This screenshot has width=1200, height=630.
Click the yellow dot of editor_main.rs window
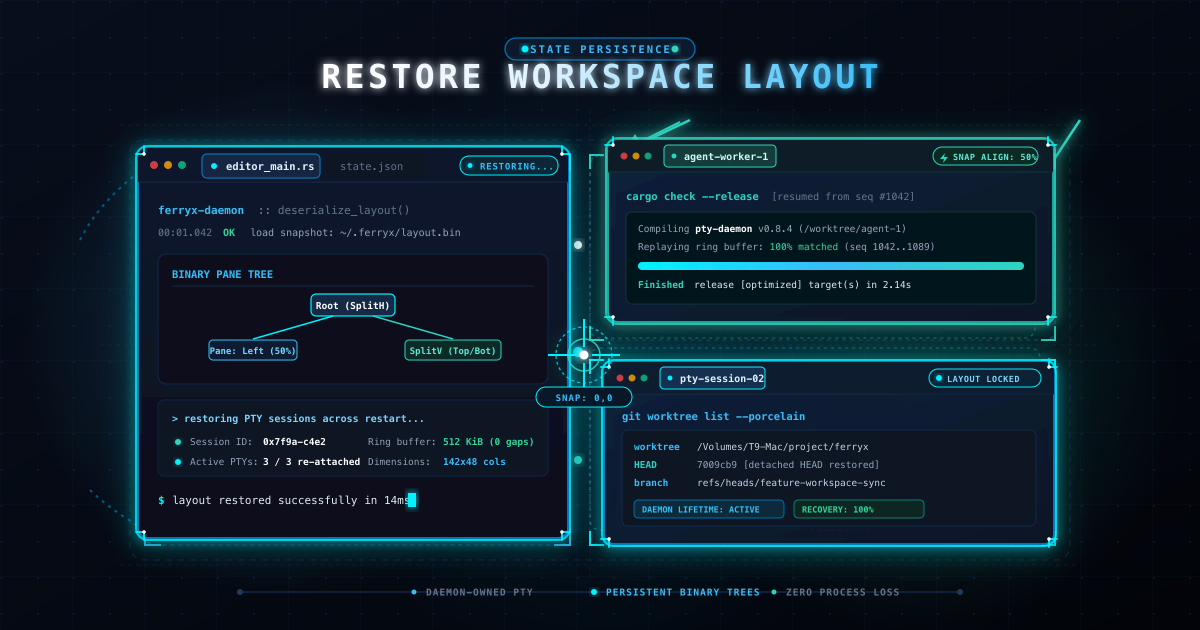point(168,165)
